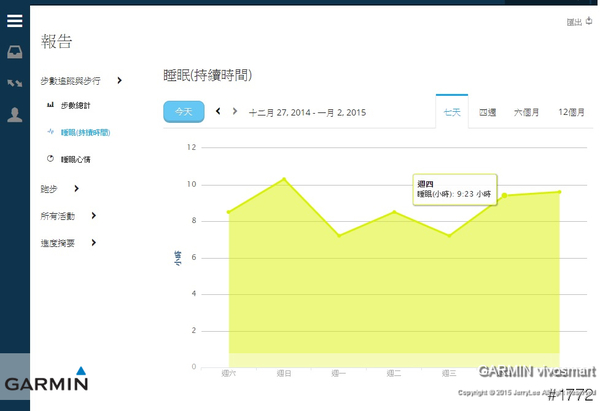Image resolution: width=600 pixels, height=411 pixels.
Task: Click the 睡眠(持續時間) chart heading
Action: (207, 75)
